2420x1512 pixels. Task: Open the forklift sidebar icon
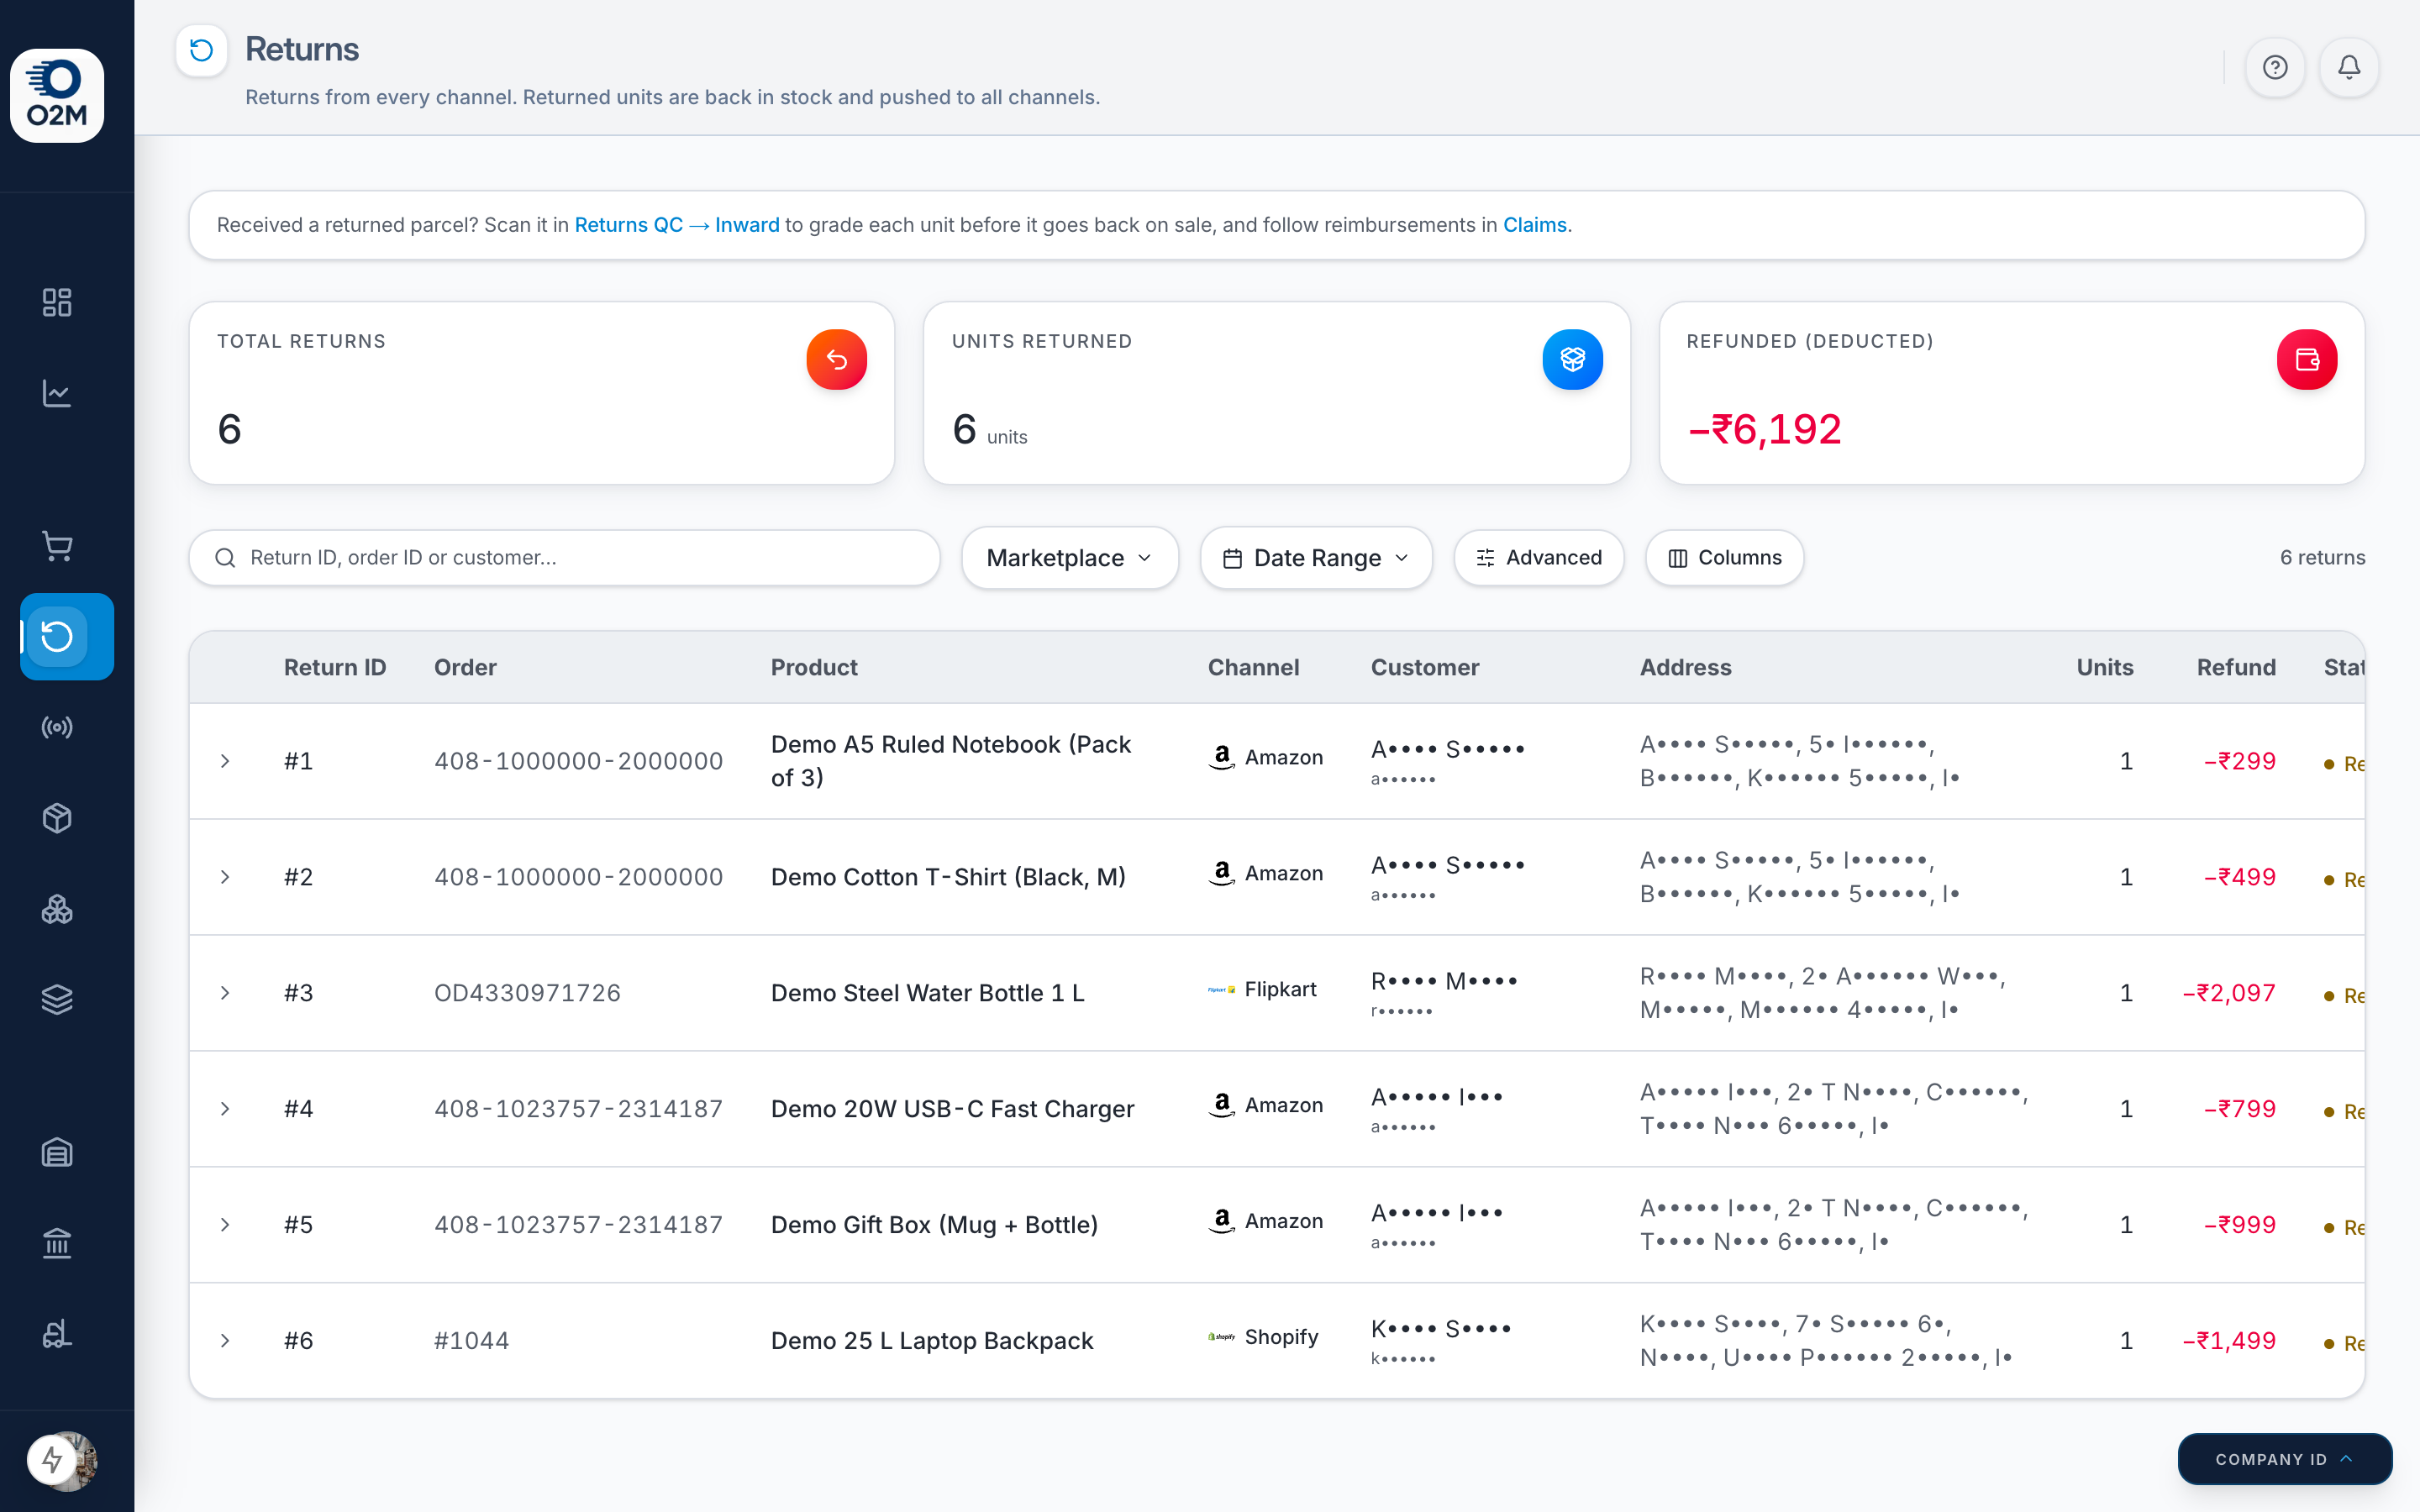coord(57,1334)
